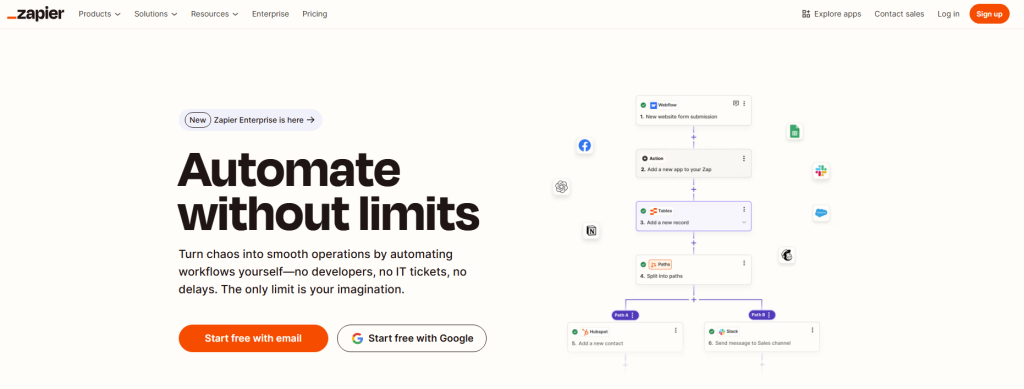The image size is (1024, 389).
Task: Open the Facebook app icon
Action: (x=584, y=146)
